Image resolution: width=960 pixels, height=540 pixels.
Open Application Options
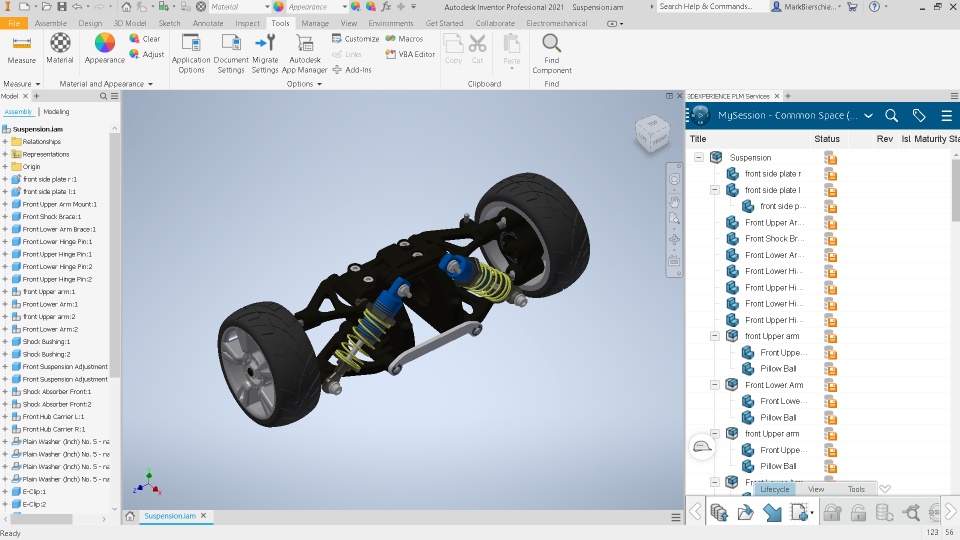191,54
